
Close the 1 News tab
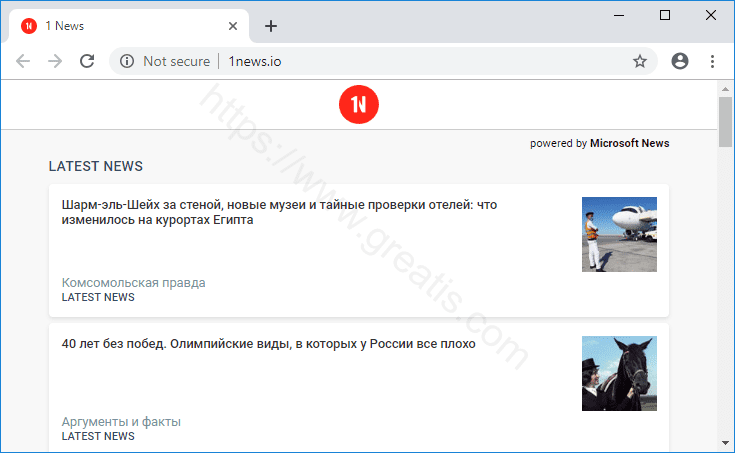pyautogui.click(x=232, y=26)
